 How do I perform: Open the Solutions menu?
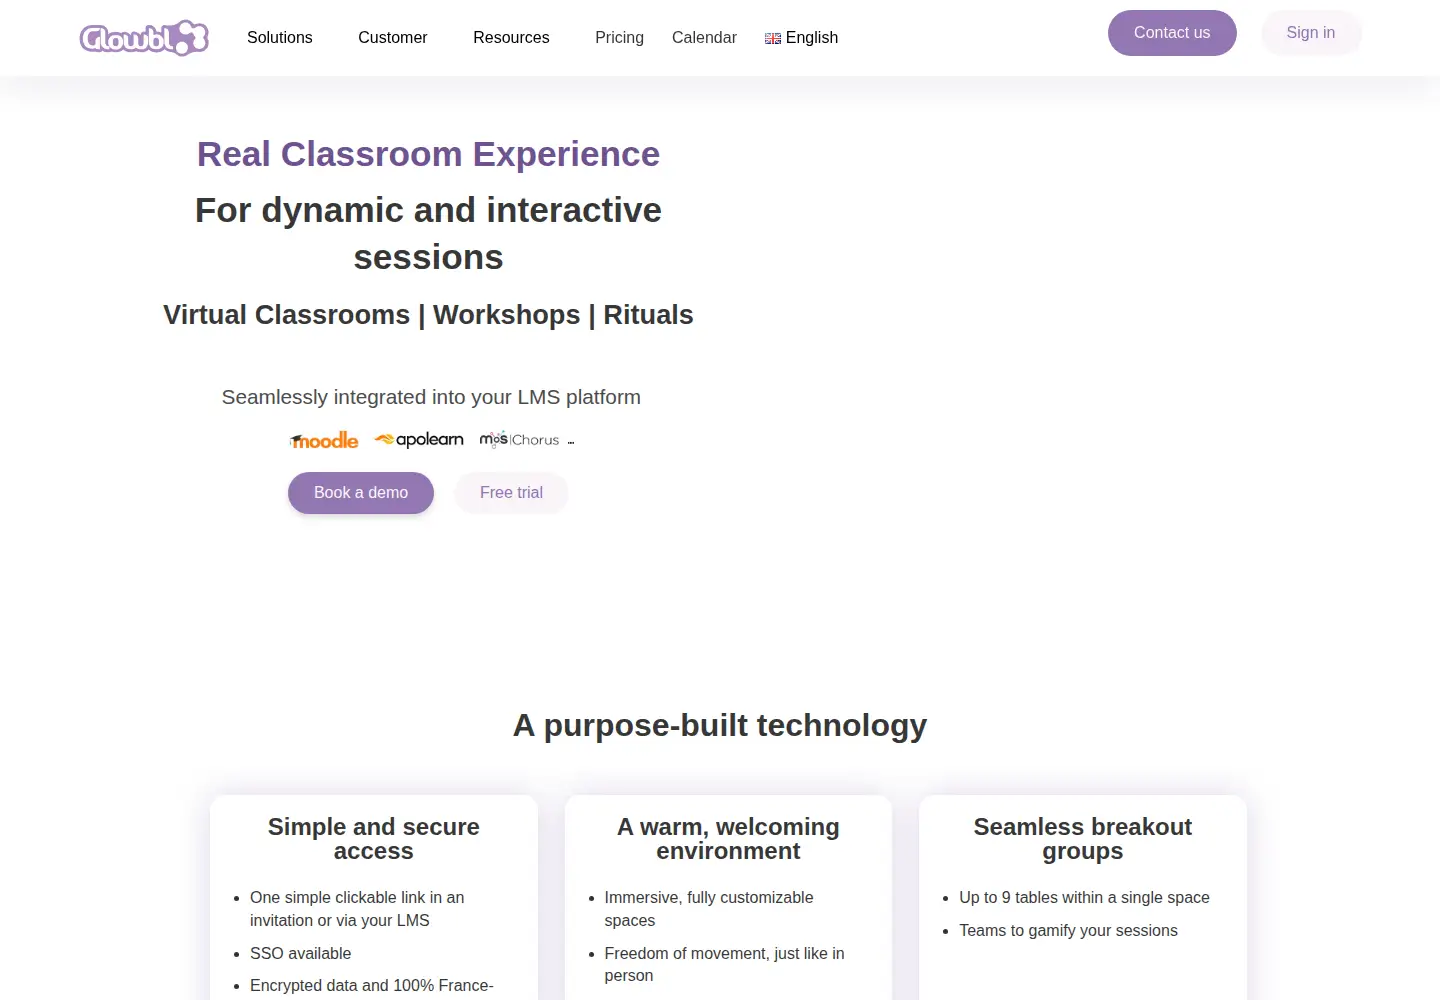click(x=280, y=37)
